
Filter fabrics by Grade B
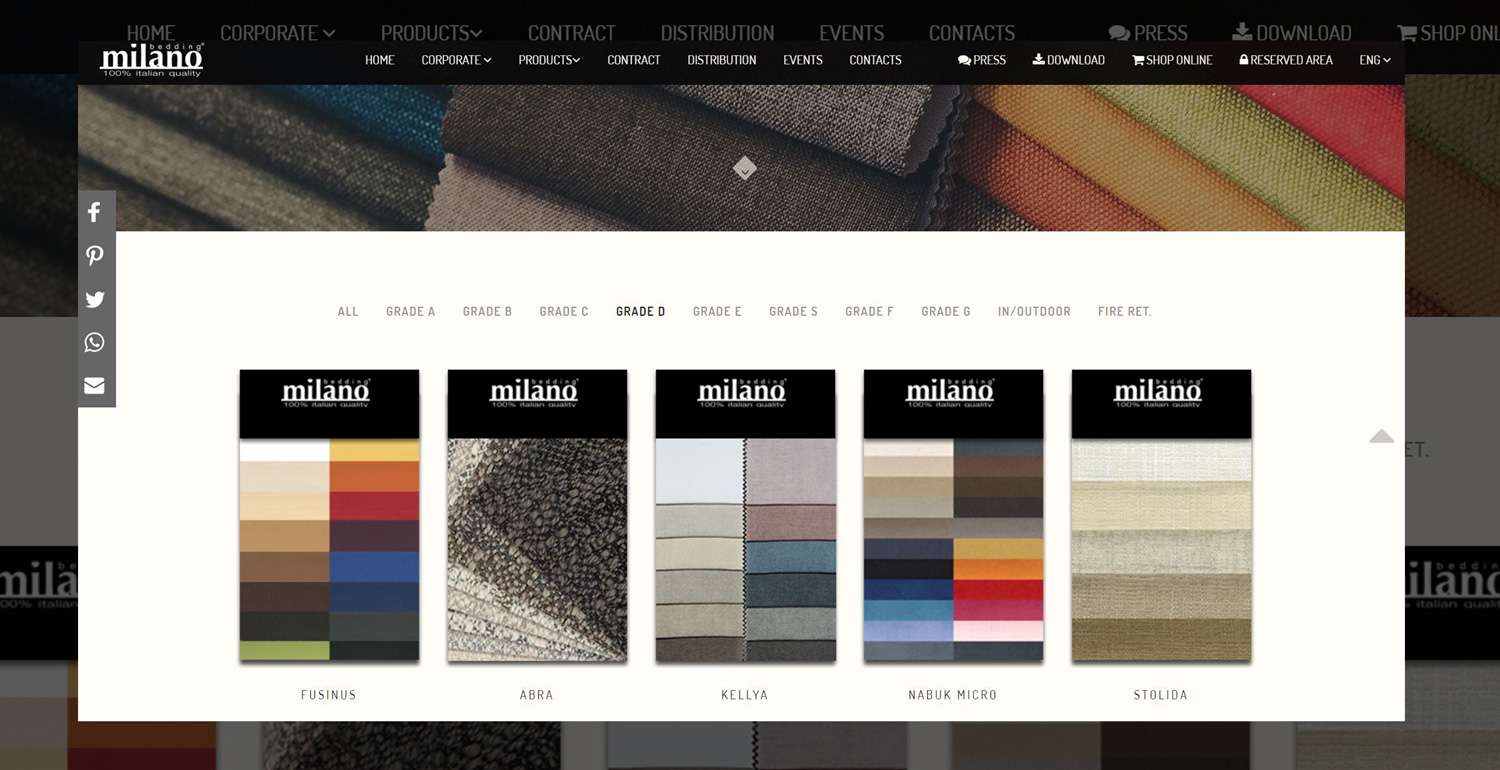(x=487, y=312)
